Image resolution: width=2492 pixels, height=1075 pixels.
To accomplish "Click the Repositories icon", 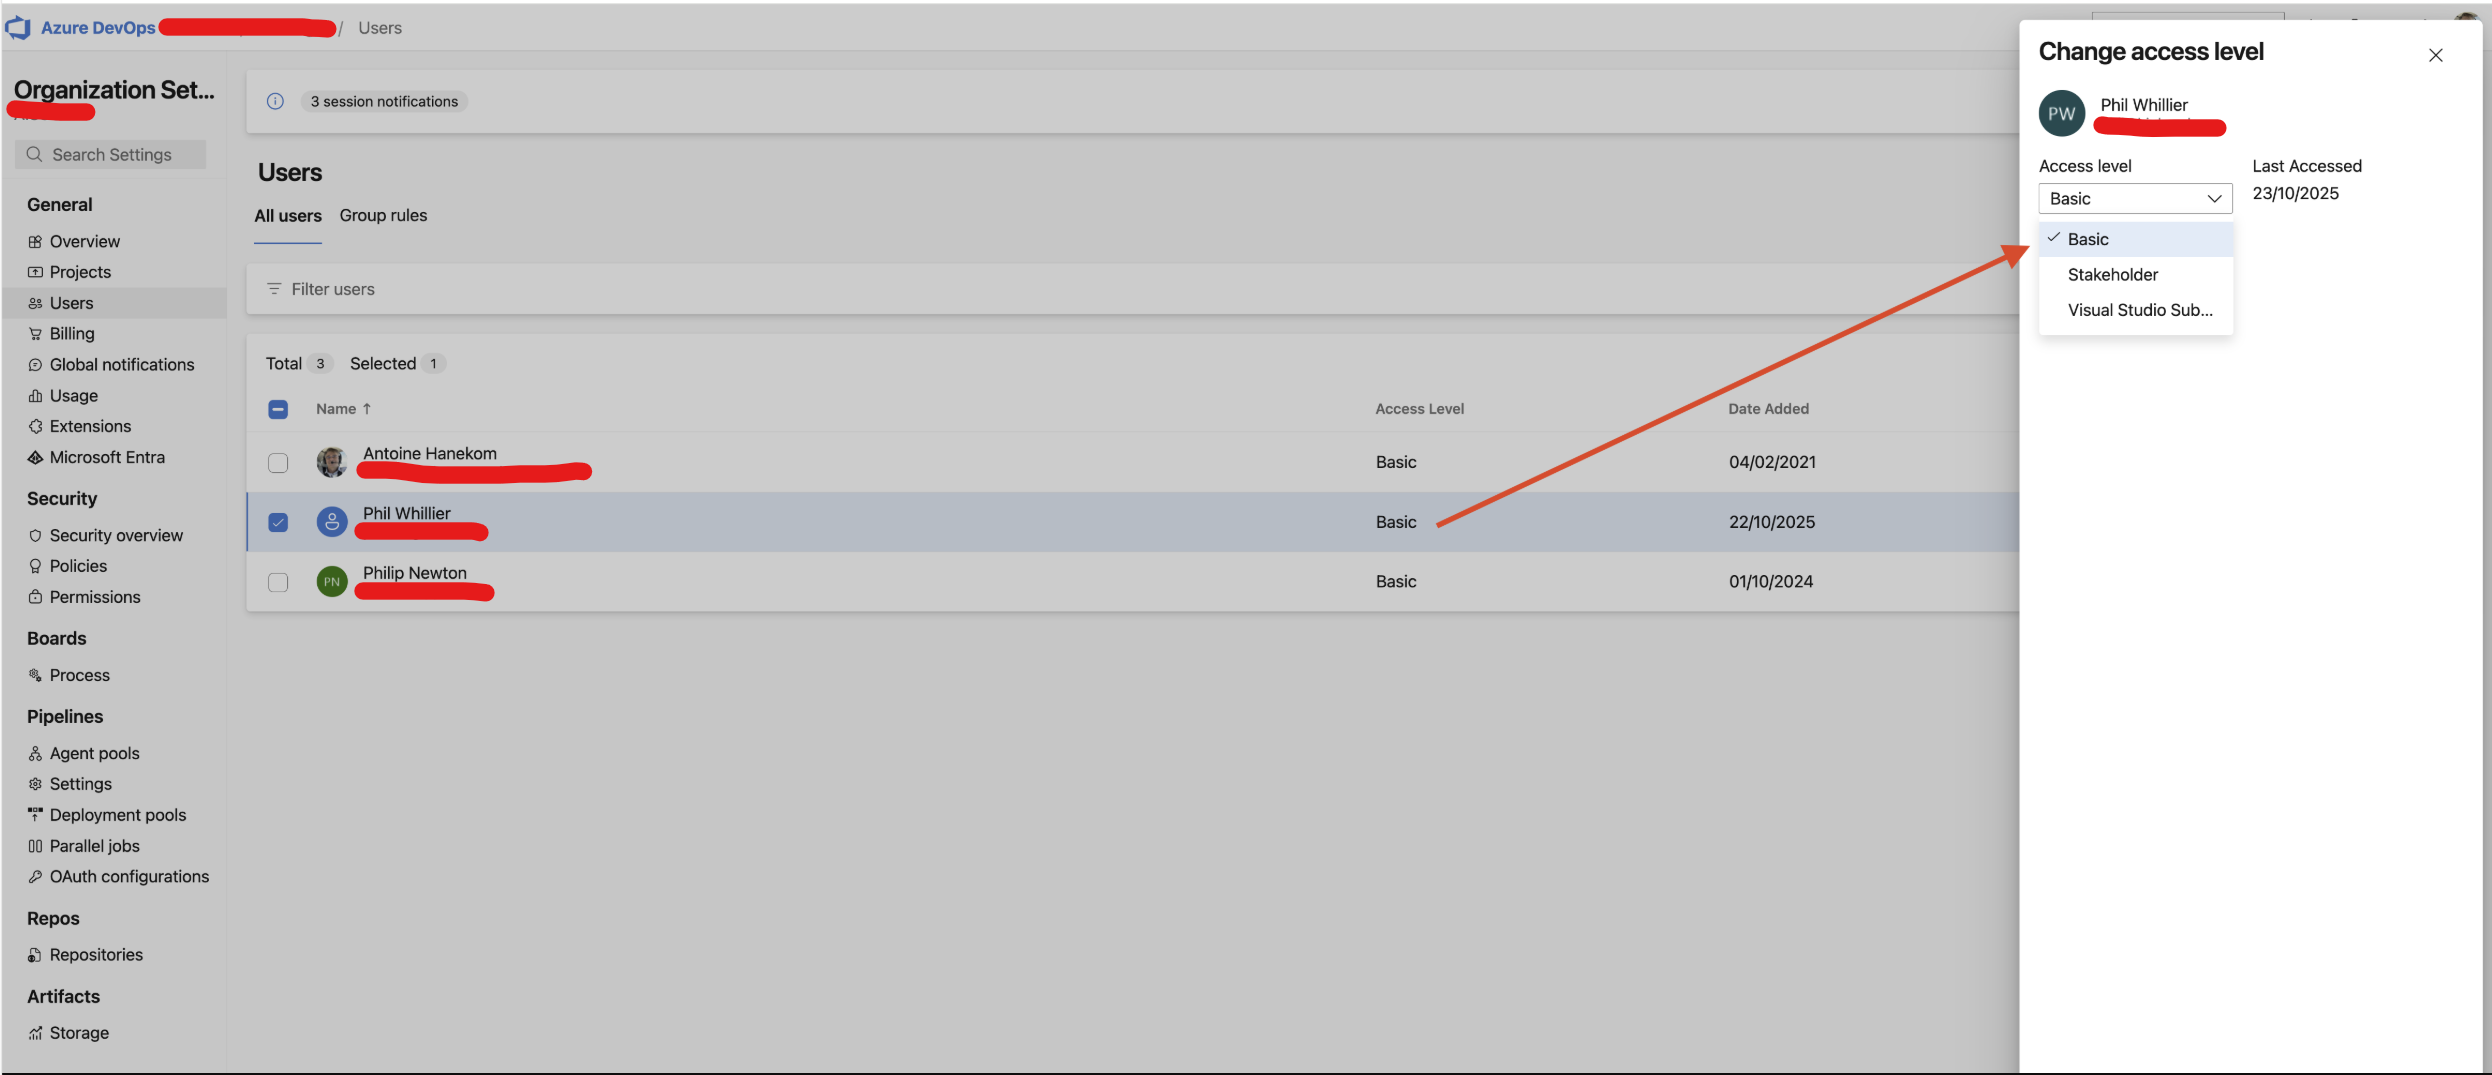I will click(35, 955).
